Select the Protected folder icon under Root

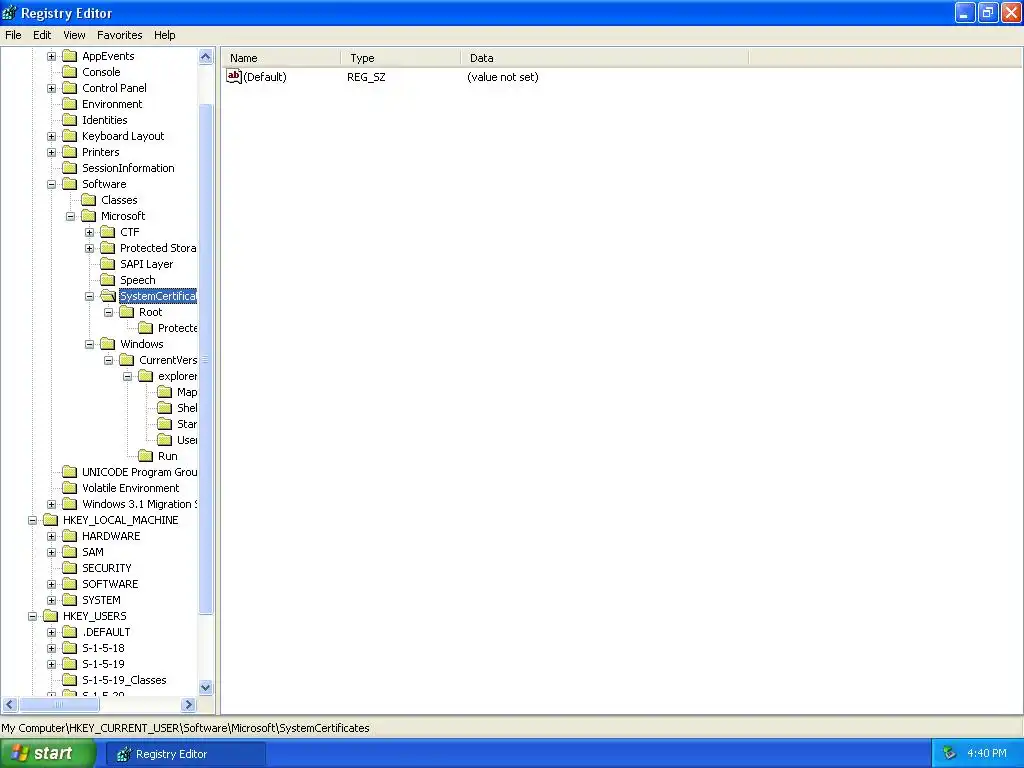pyautogui.click(x=146, y=328)
